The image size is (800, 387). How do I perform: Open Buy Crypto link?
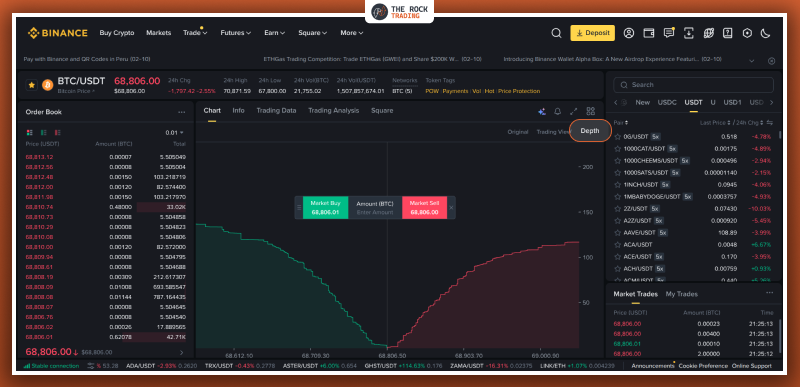[117, 33]
